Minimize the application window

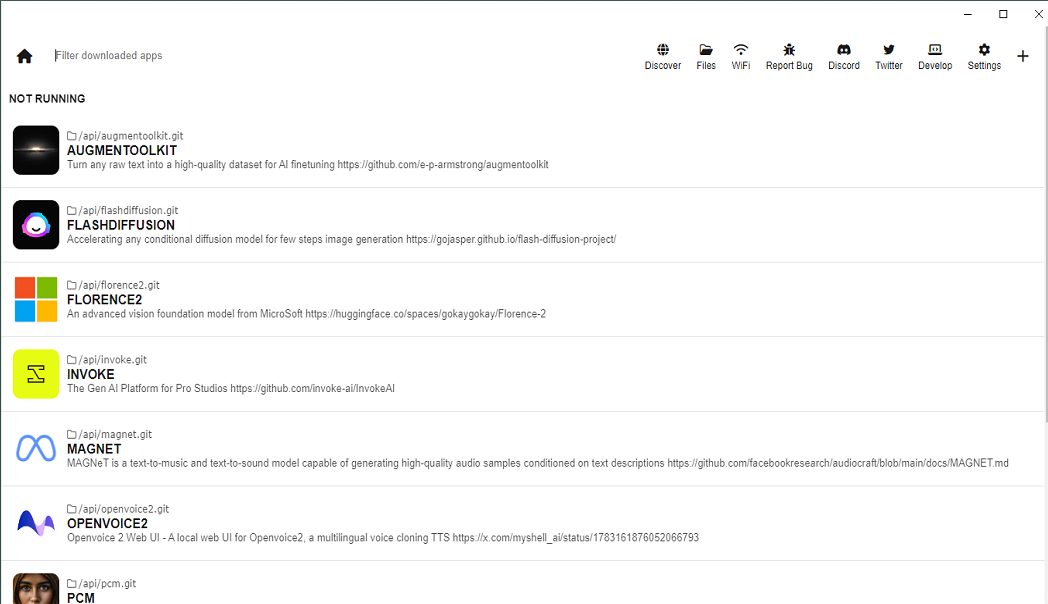[x=967, y=14]
